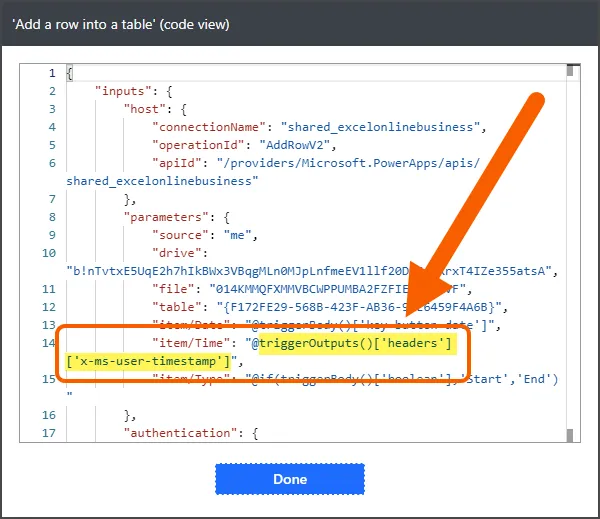
Task: Click the Done button
Action: [290, 478]
